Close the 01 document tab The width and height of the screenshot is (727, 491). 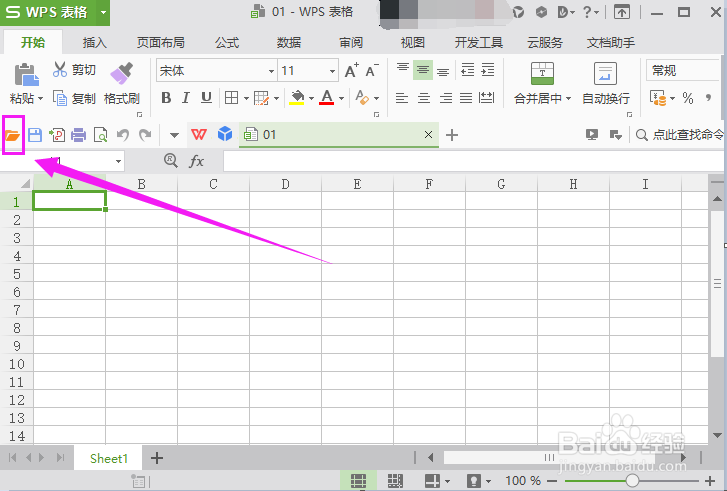(x=428, y=134)
